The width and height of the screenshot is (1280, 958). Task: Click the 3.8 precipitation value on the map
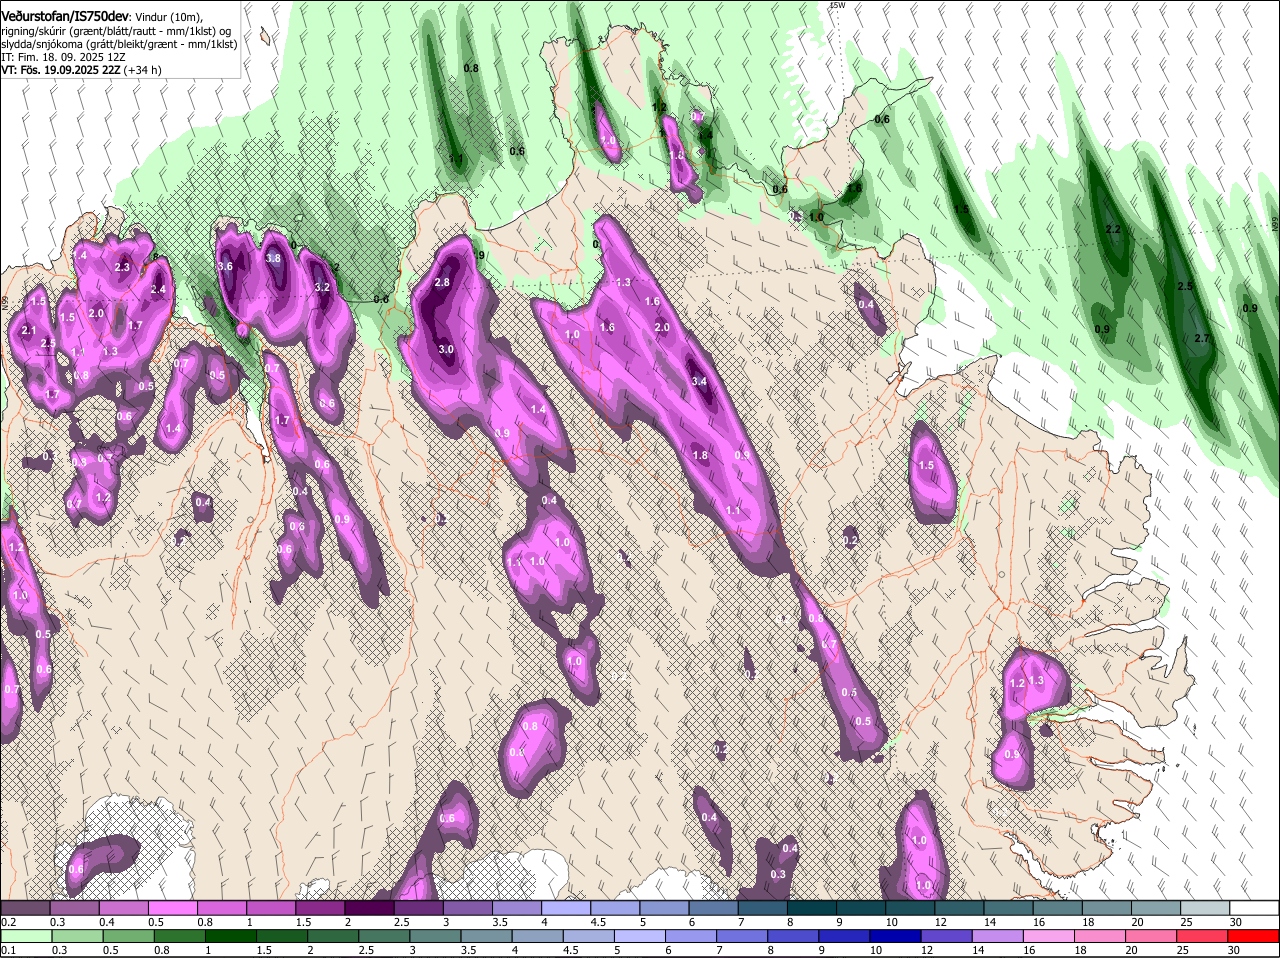tap(273, 257)
